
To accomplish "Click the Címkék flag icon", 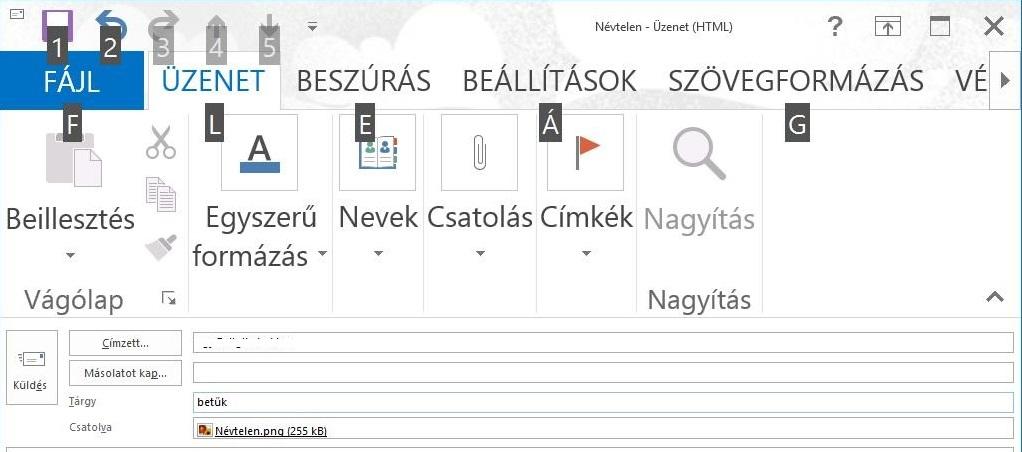I will (x=586, y=153).
